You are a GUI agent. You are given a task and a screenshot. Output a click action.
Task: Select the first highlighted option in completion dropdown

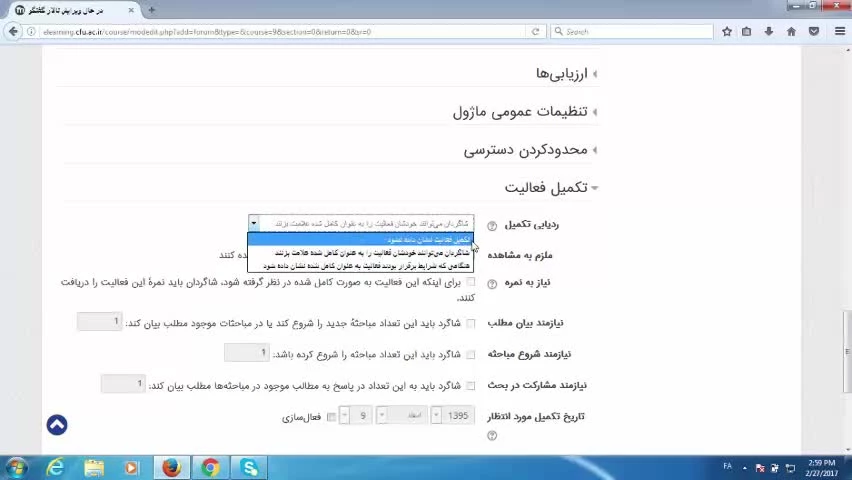[360, 240]
